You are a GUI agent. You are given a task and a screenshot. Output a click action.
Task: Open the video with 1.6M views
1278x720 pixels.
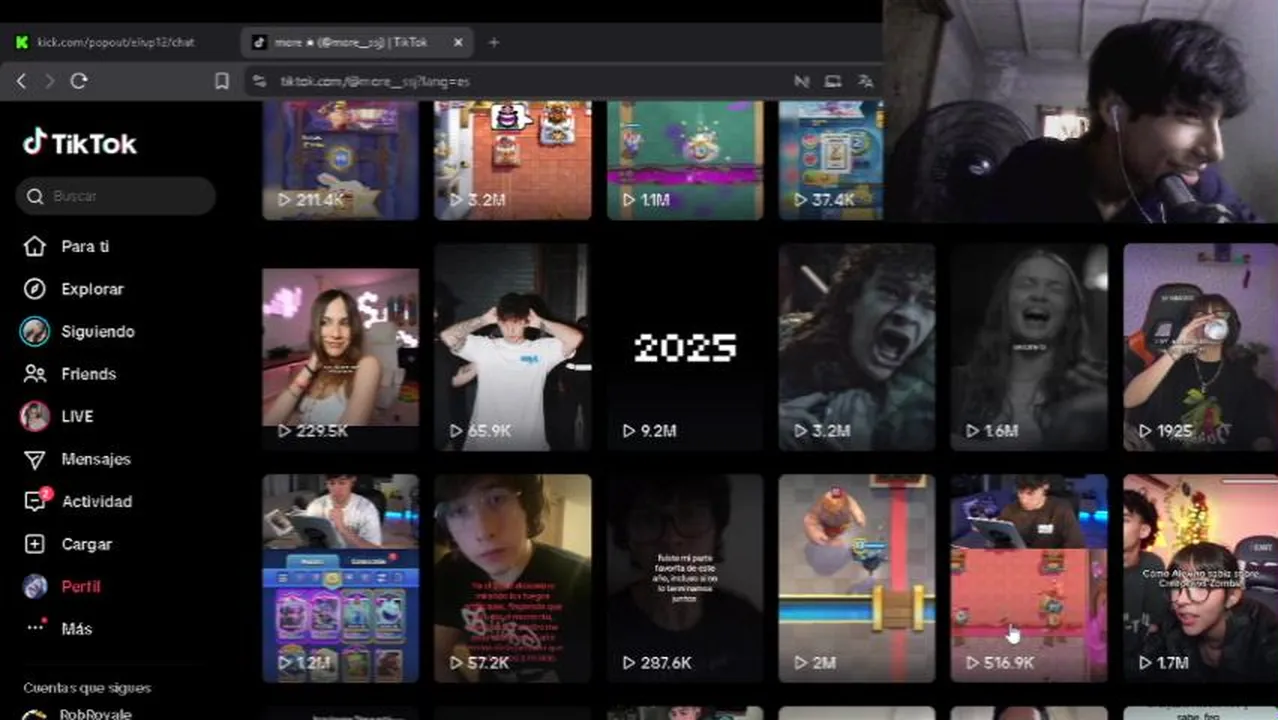click(1029, 347)
